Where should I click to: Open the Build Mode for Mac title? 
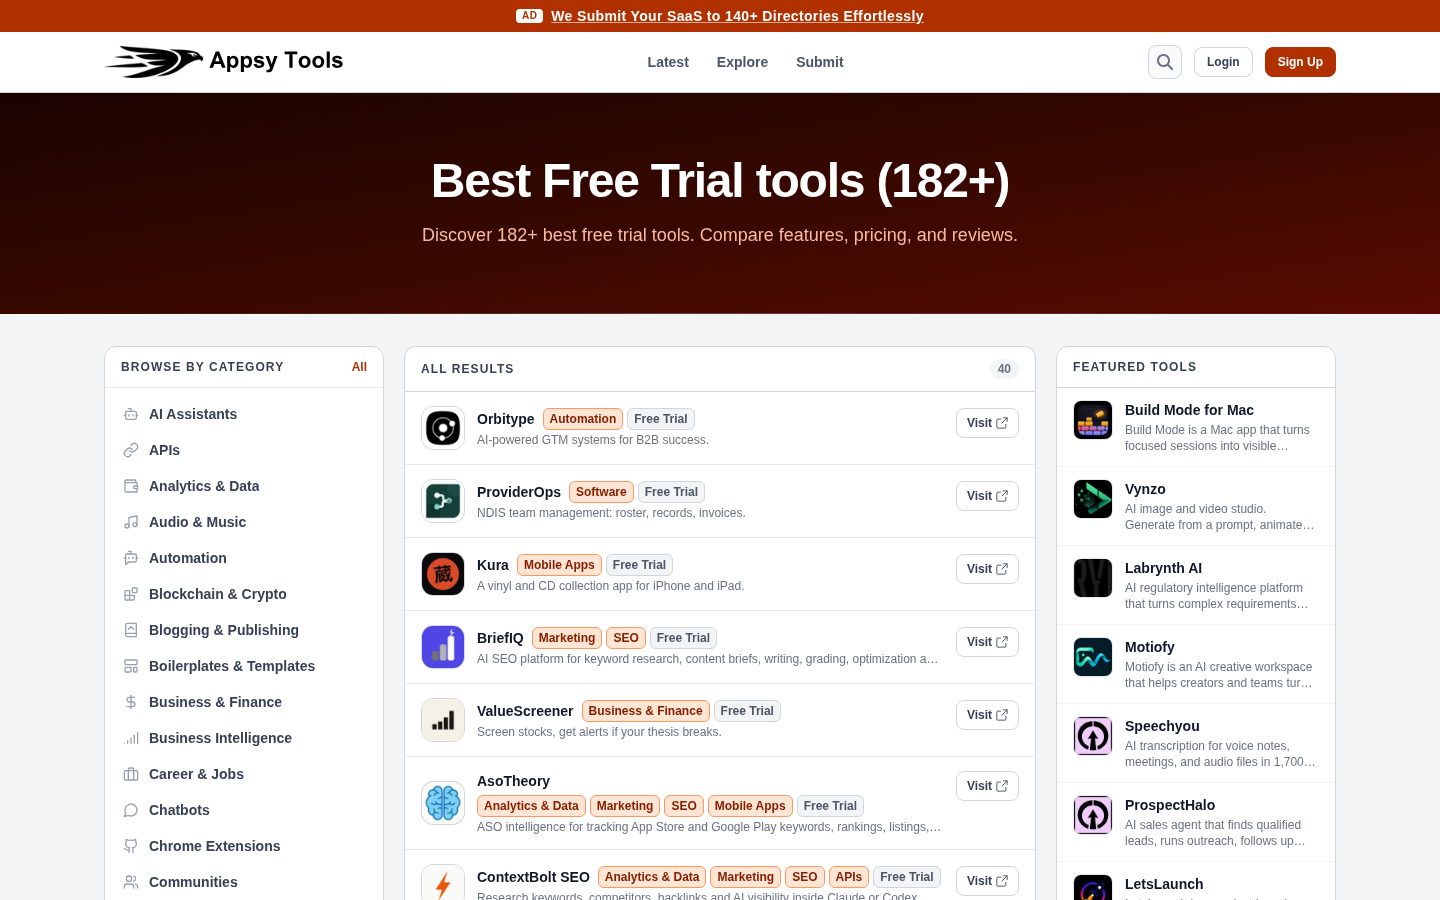pos(1189,410)
